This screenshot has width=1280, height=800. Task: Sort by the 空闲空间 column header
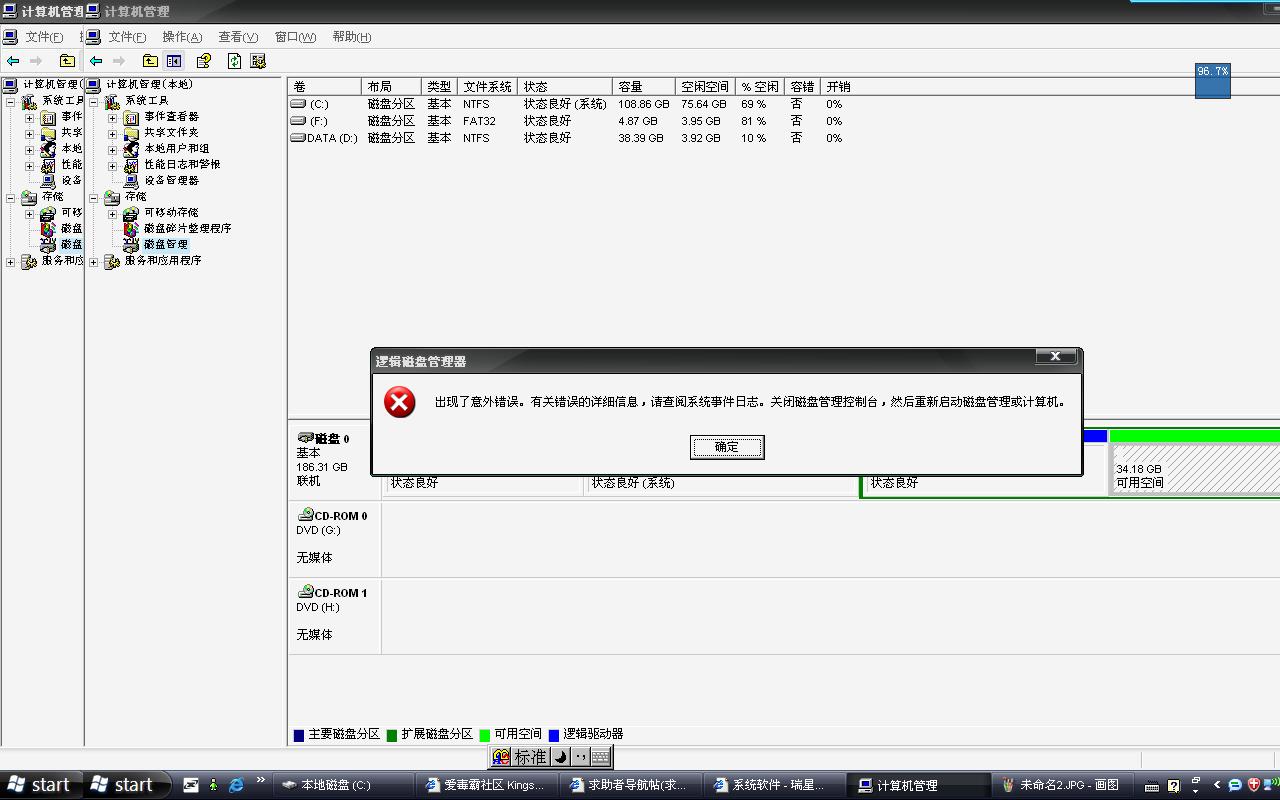point(705,87)
